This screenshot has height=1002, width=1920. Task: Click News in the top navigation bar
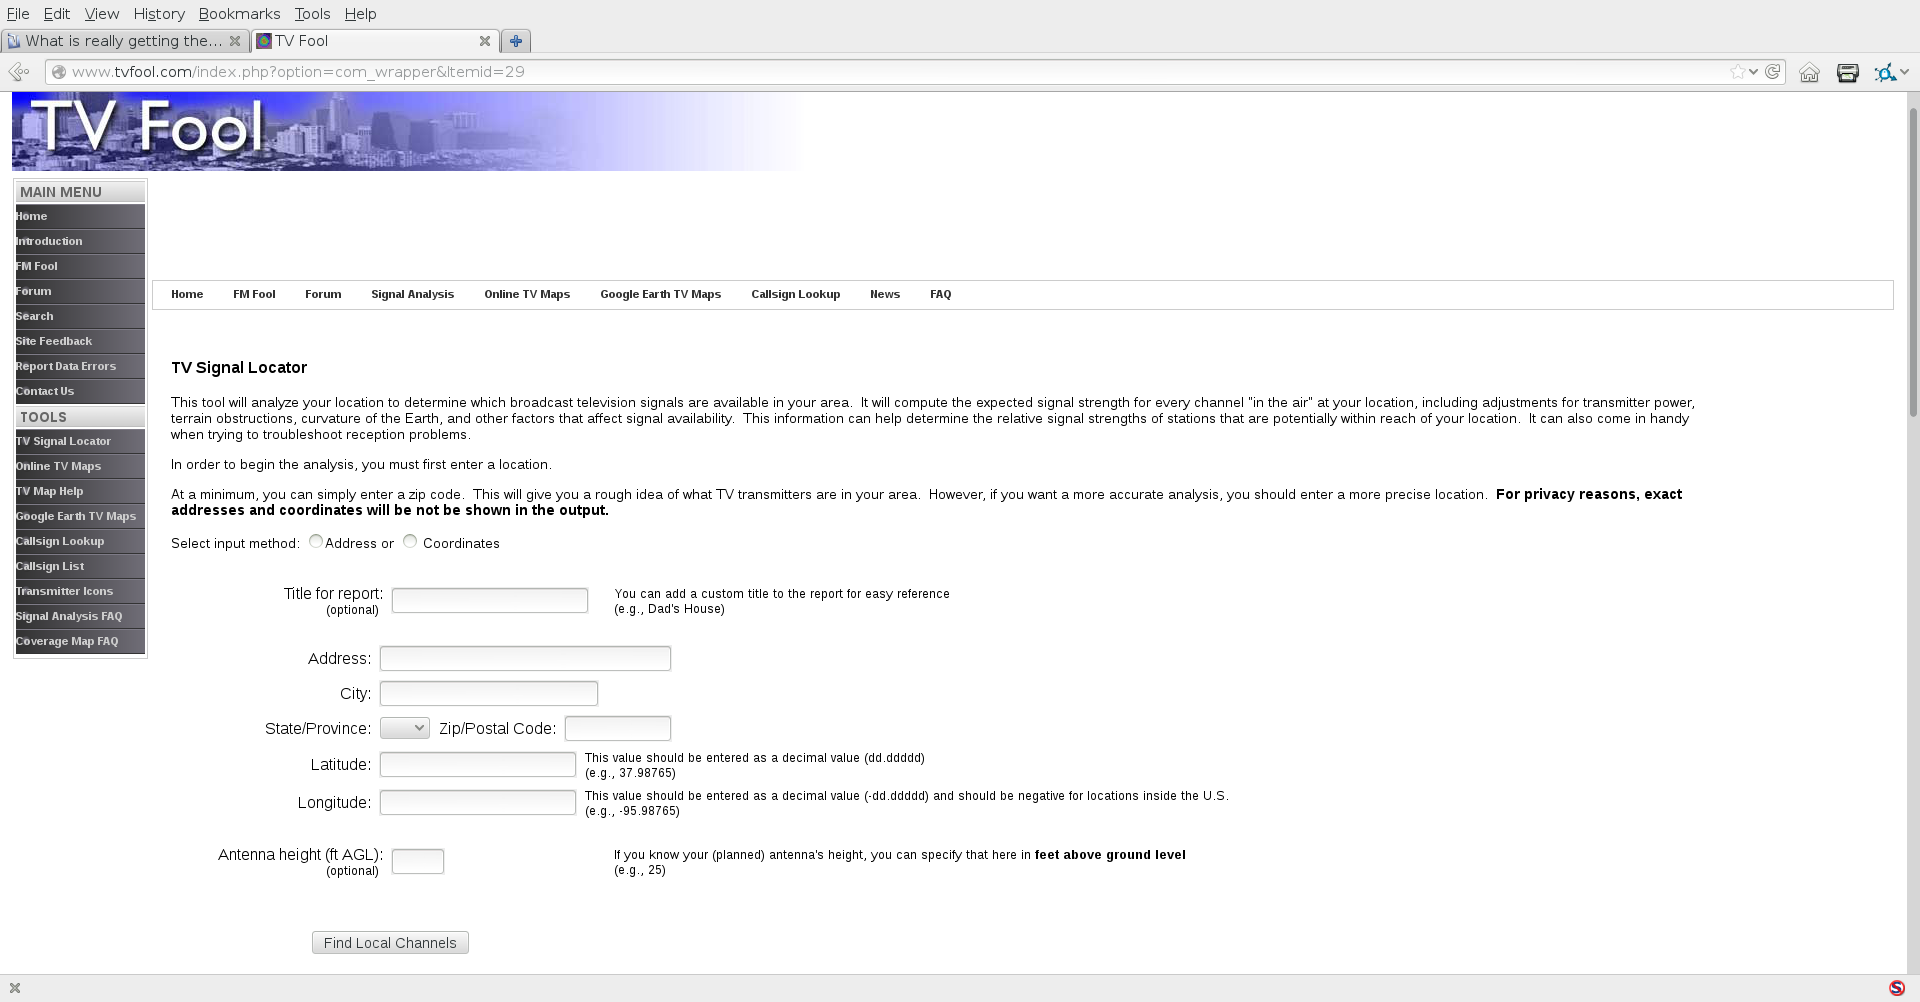[x=885, y=294]
